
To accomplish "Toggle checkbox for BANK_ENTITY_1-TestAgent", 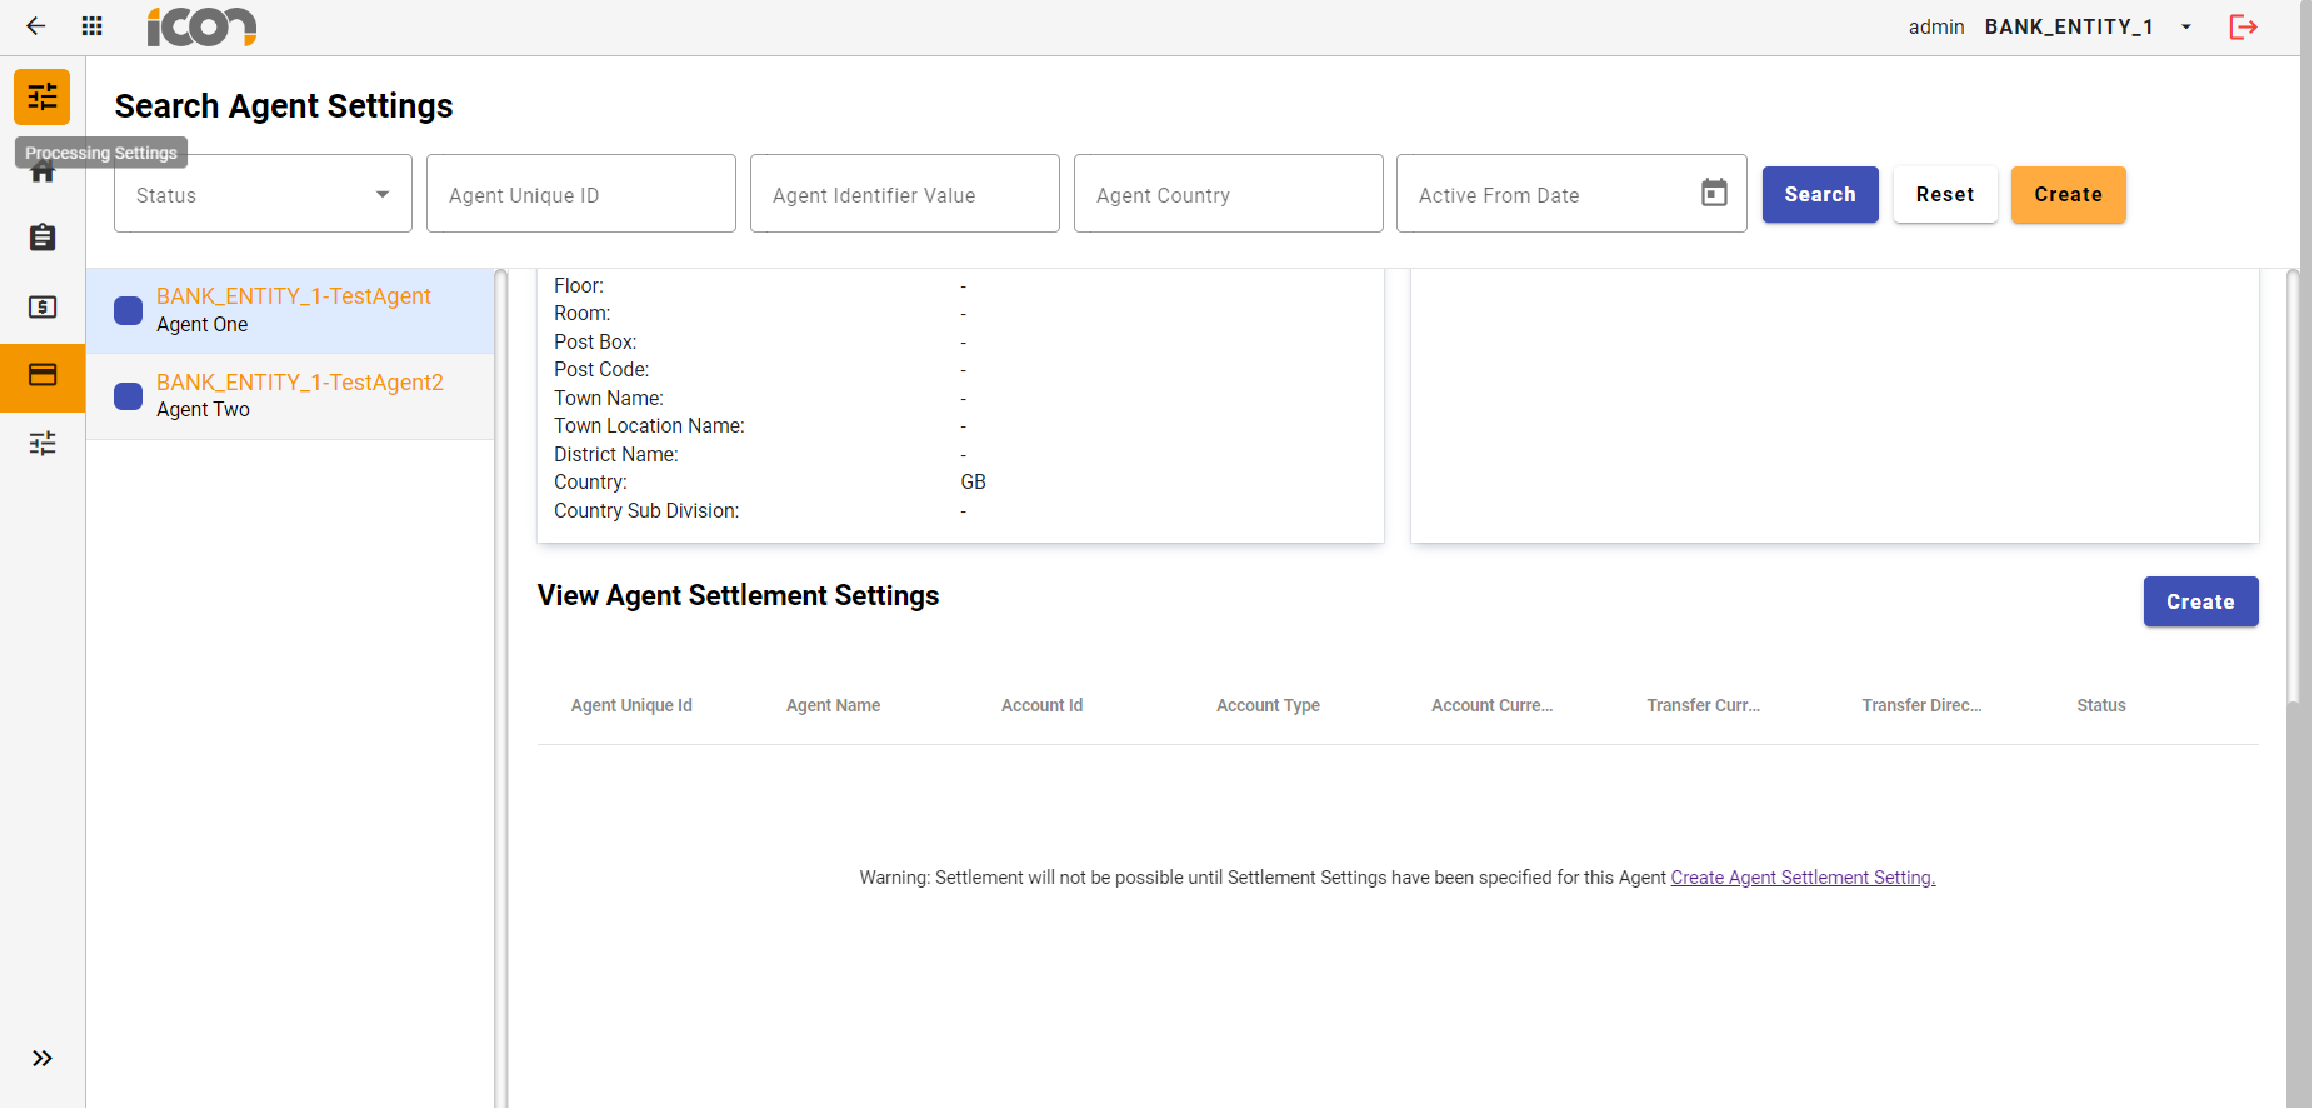I will (x=128, y=311).
